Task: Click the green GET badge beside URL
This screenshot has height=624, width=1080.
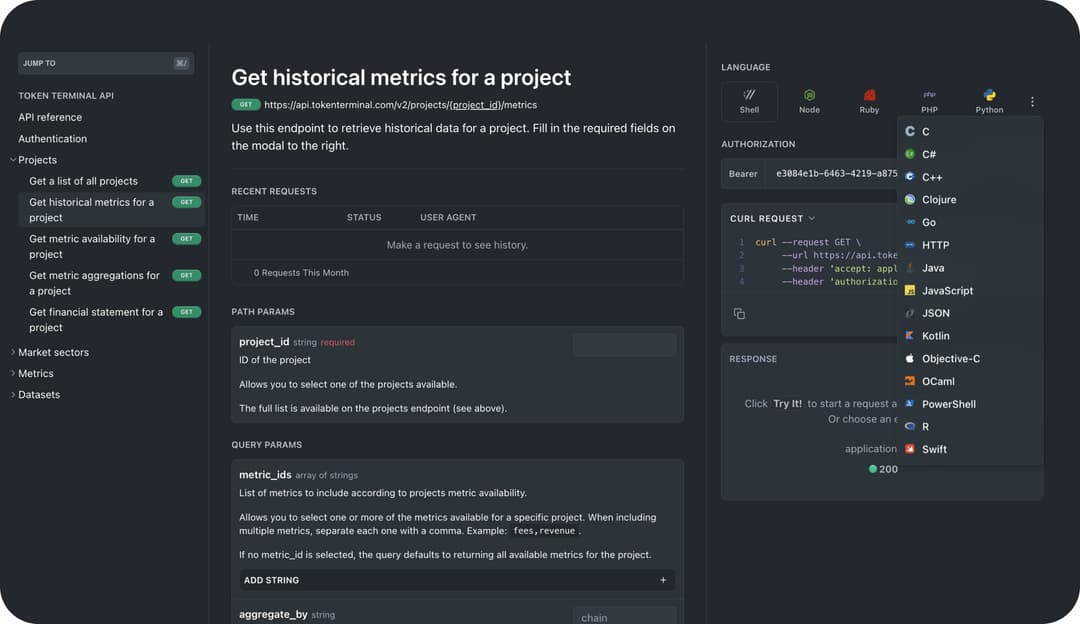Action: [x=246, y=105]
